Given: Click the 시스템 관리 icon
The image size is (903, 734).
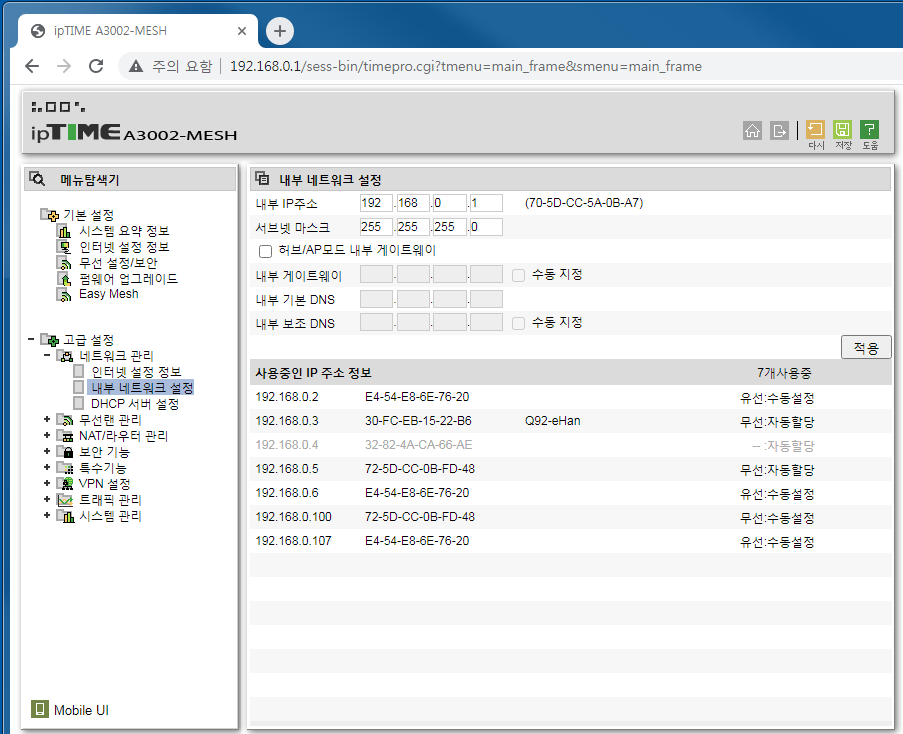Looking at the screenshot, I should tap(65, 516).
